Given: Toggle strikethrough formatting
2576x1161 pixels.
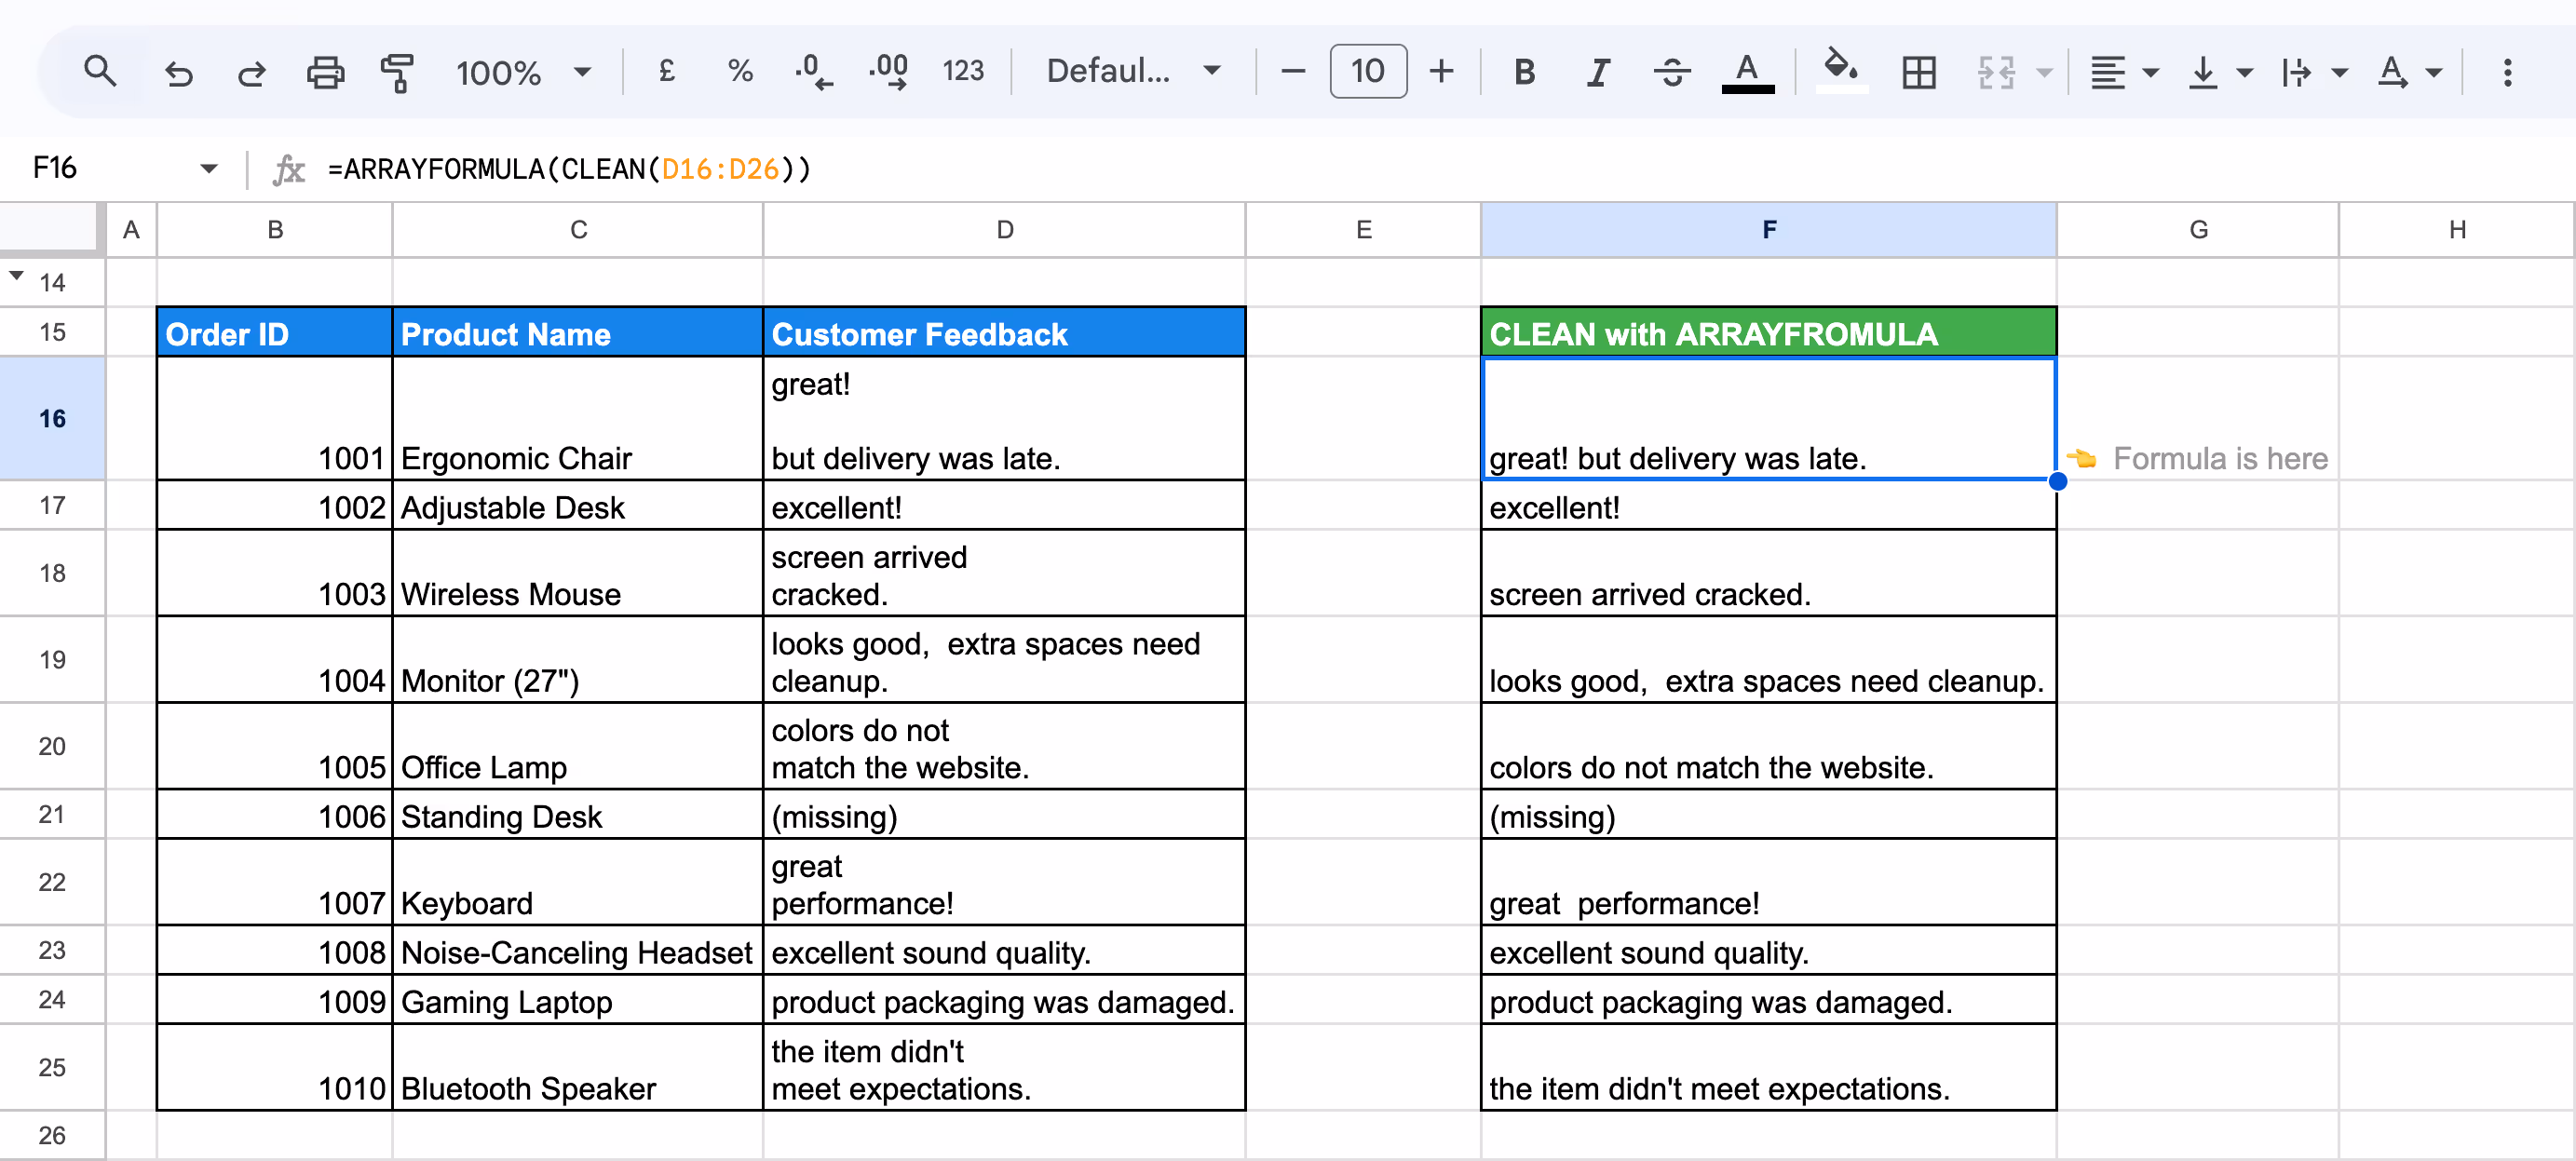Looking at the screenshot, I should coord(1671,71).
